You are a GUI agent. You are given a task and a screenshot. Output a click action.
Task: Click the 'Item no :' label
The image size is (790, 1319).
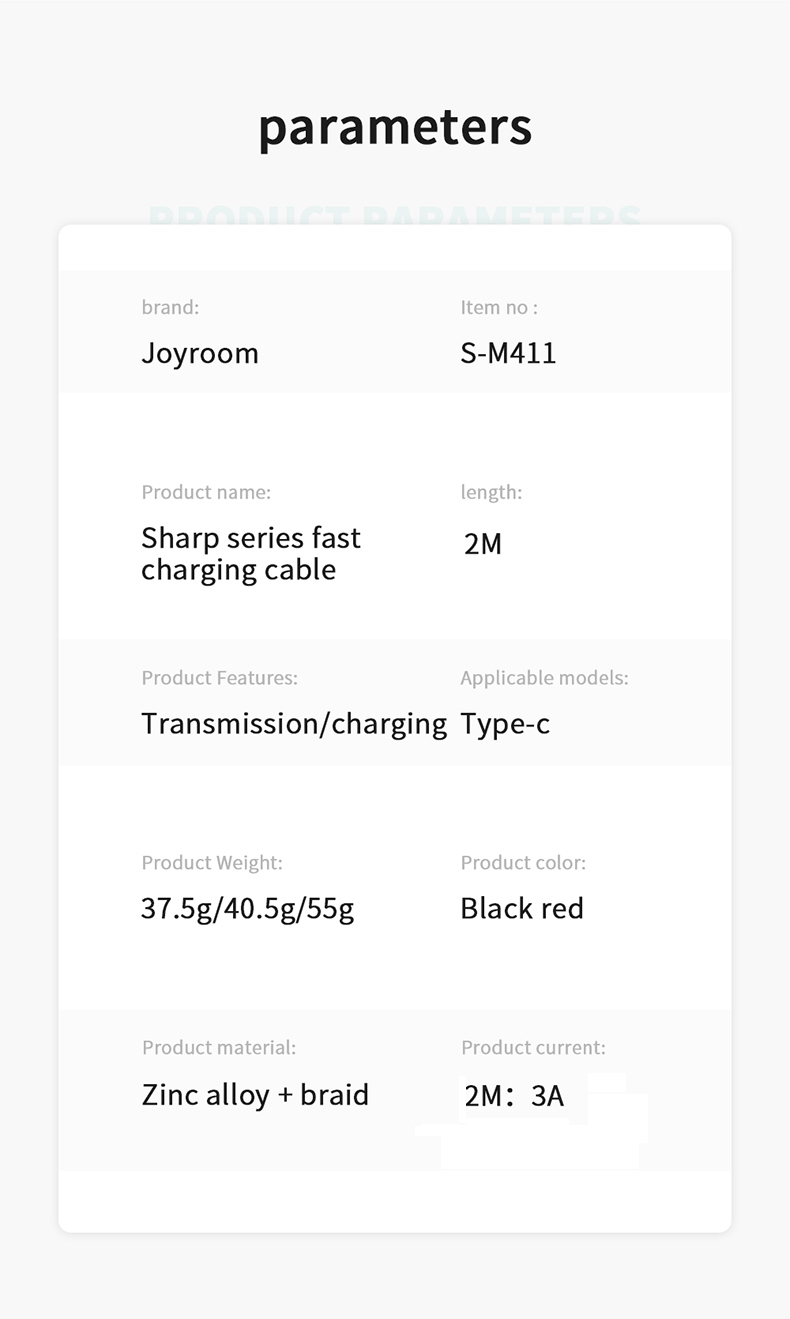point(499,308)
